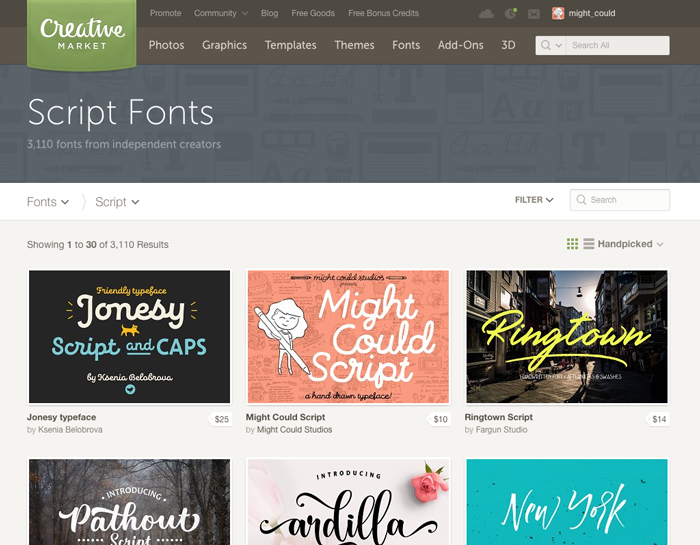Click the 3,110 fonts from independent creators text

point(124,145)
